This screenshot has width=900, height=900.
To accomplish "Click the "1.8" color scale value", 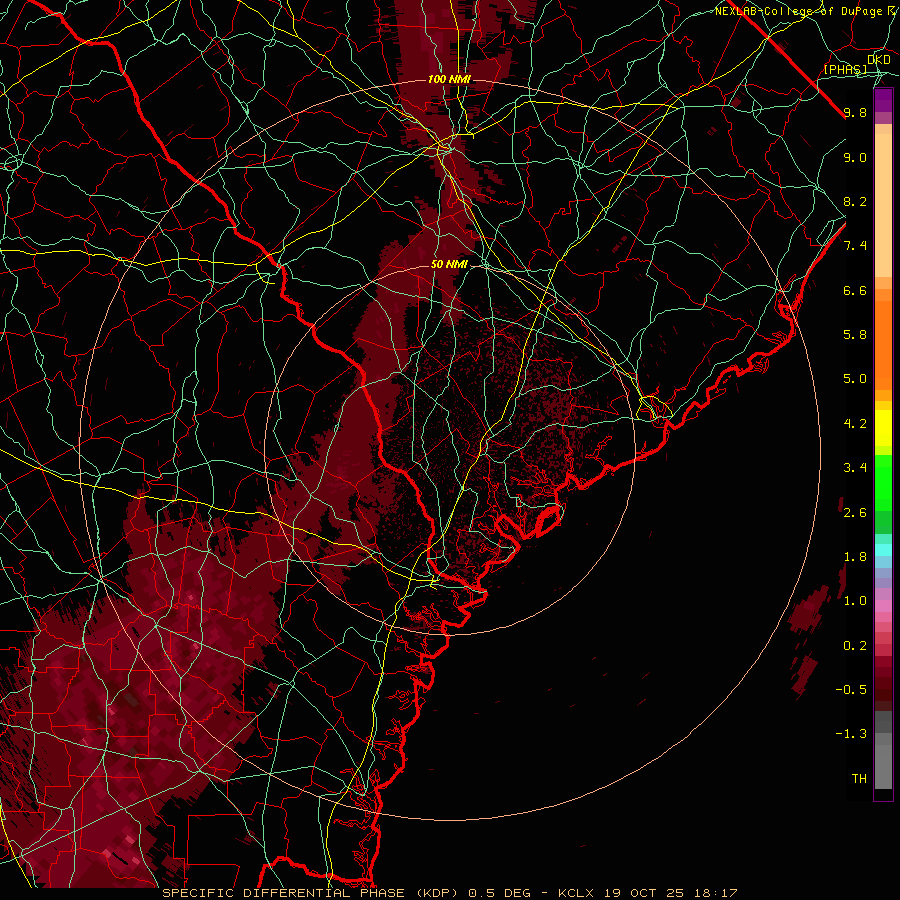I will click(855, 557).
